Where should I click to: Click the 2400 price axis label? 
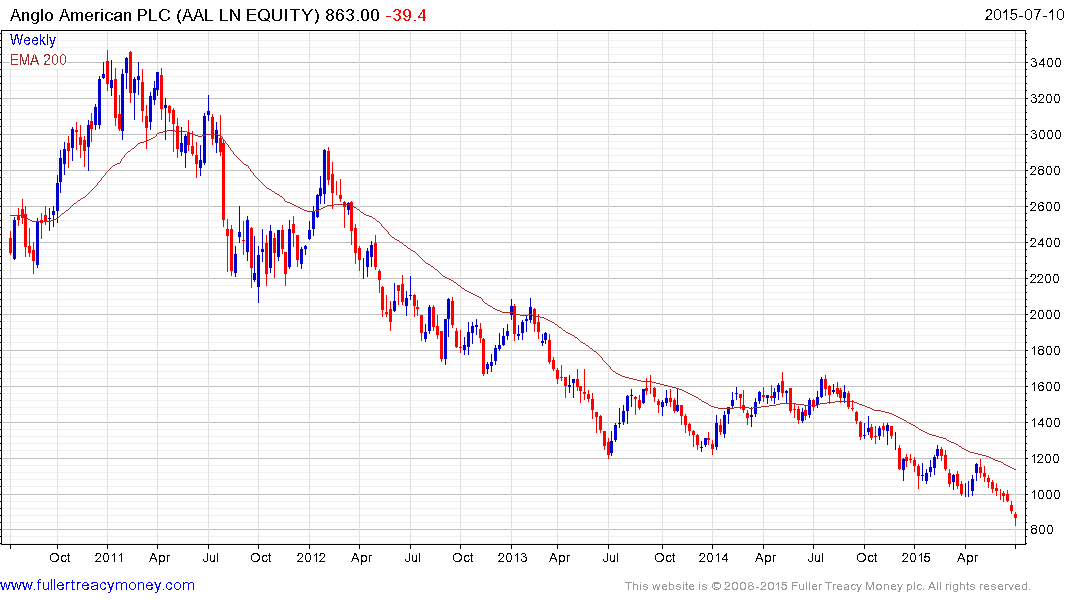(1046, 243)
